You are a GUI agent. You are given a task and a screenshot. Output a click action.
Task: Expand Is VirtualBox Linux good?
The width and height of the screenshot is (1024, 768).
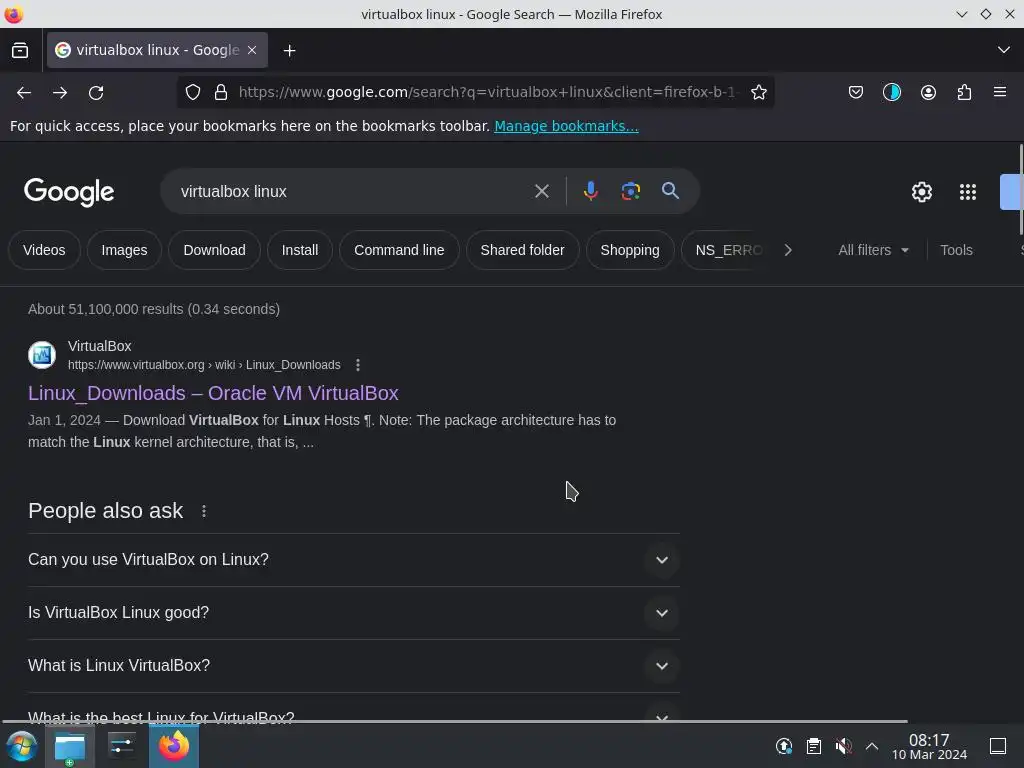[x=353, y=613]
